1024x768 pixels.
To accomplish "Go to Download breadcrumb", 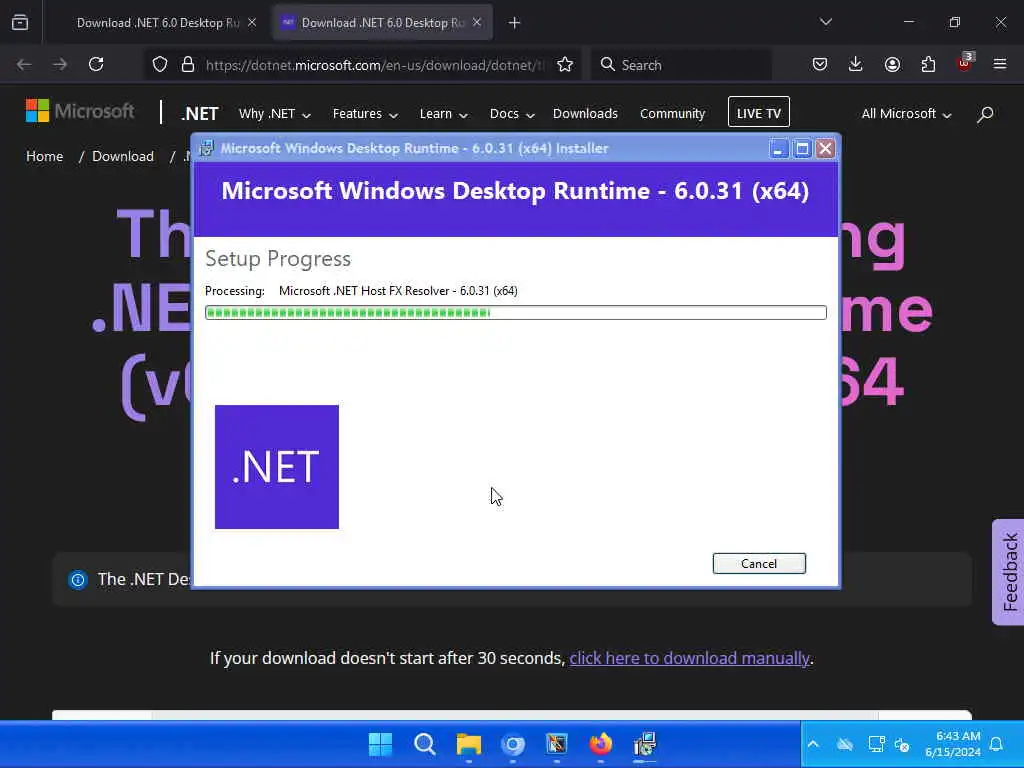I will (123, 157).
